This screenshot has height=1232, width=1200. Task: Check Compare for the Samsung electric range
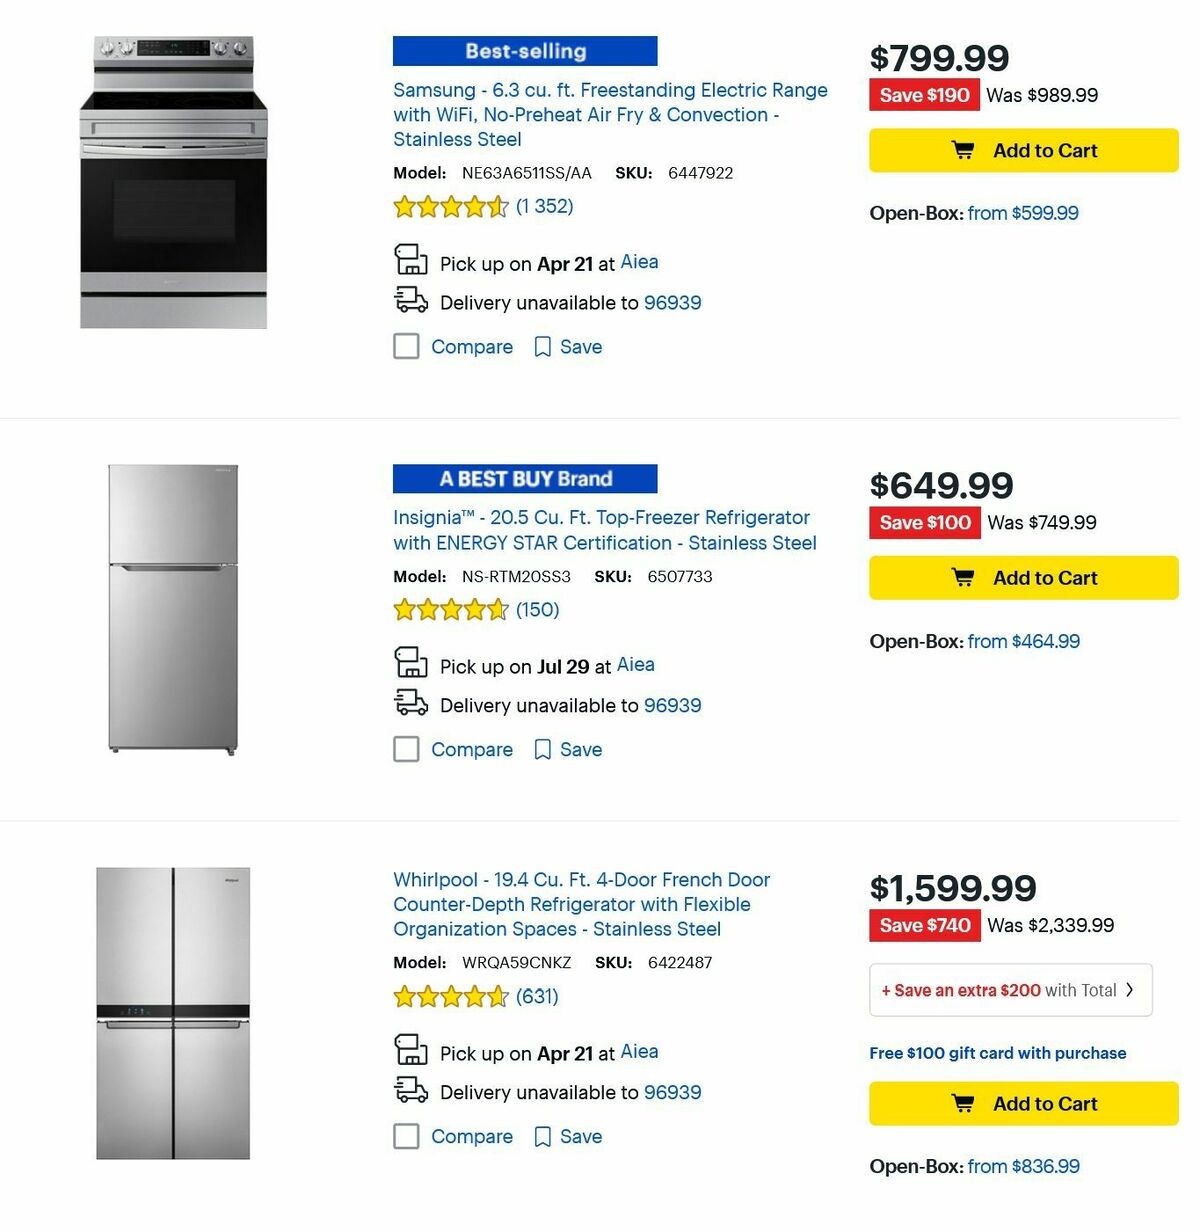[406, 346]
